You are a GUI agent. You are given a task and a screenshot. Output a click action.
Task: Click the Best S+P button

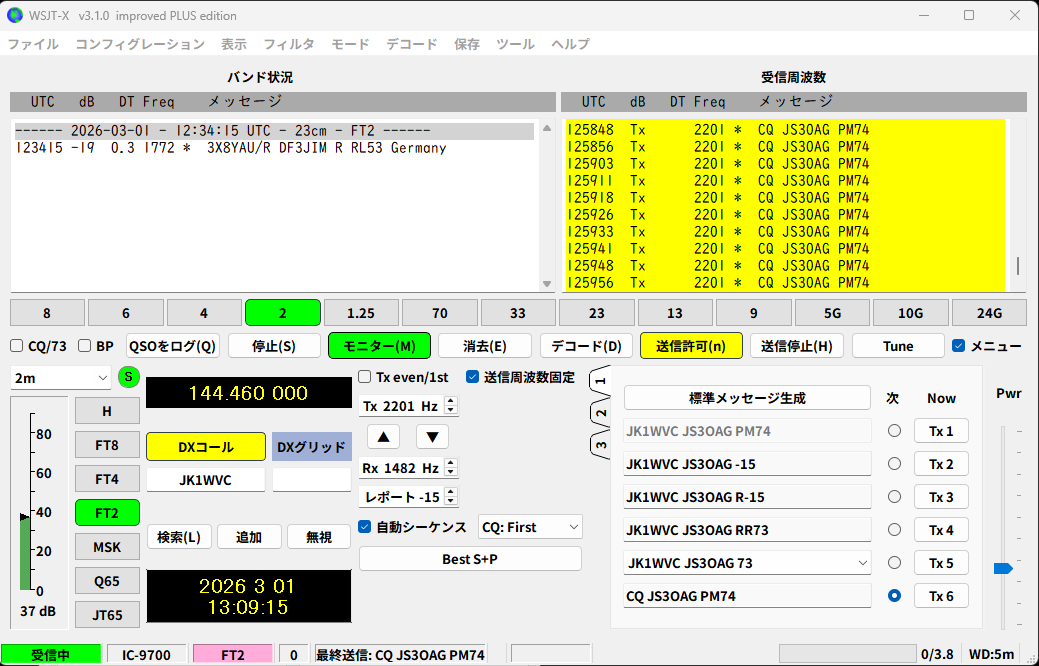click(470, 559)
